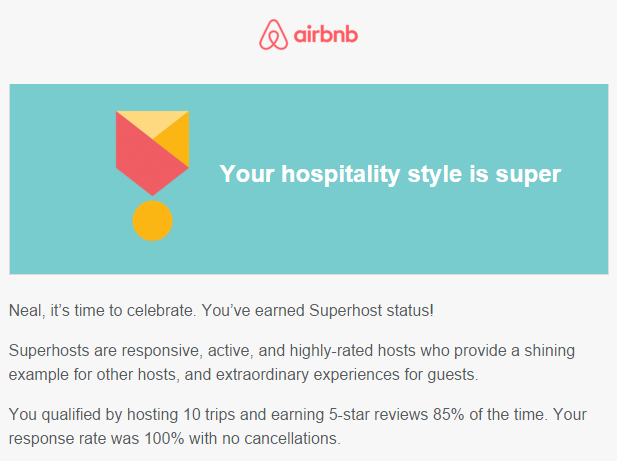The image size is (617, 461).
Task: Click the words 'no cancellations'
Action: 281,439
